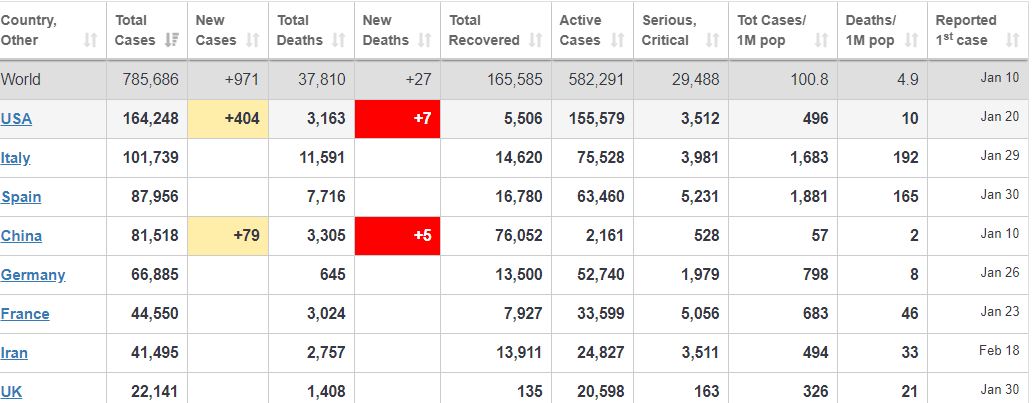Sort by New Deaths arrow icon
This screenshot has height=403, width=1032.
[x=425, y=41]
